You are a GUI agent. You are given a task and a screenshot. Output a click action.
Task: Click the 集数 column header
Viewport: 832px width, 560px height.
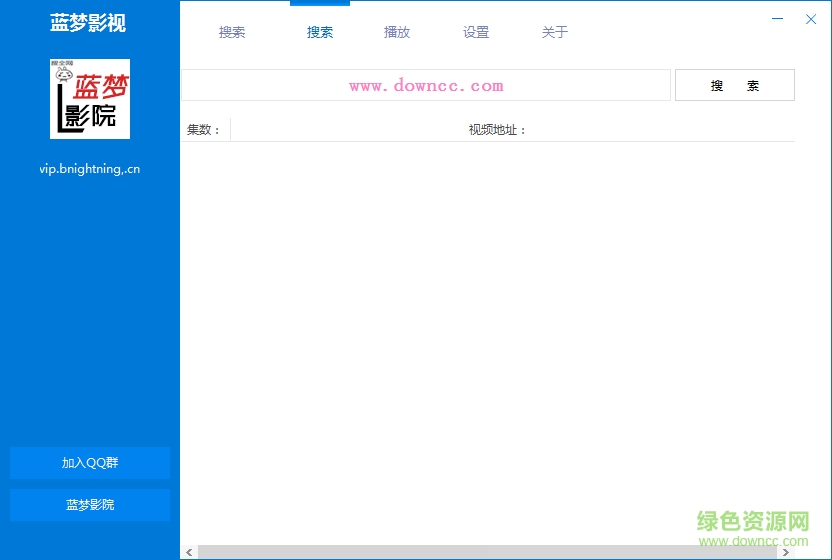tap(204, 130)
